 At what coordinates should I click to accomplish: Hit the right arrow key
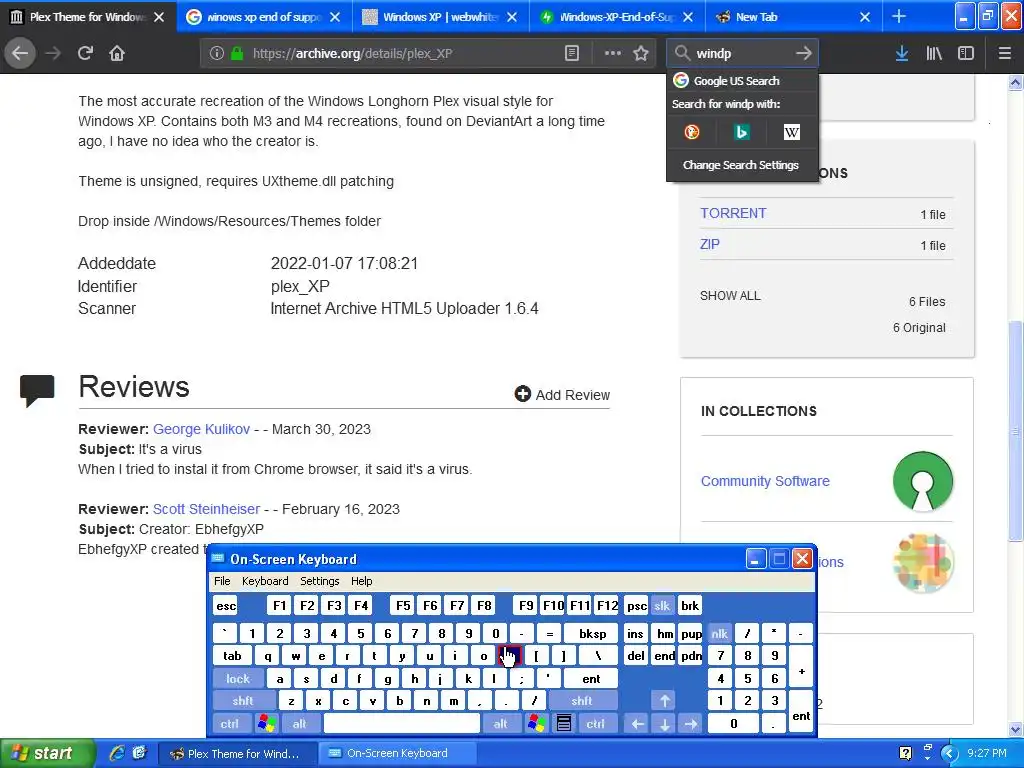coord(691,724)
